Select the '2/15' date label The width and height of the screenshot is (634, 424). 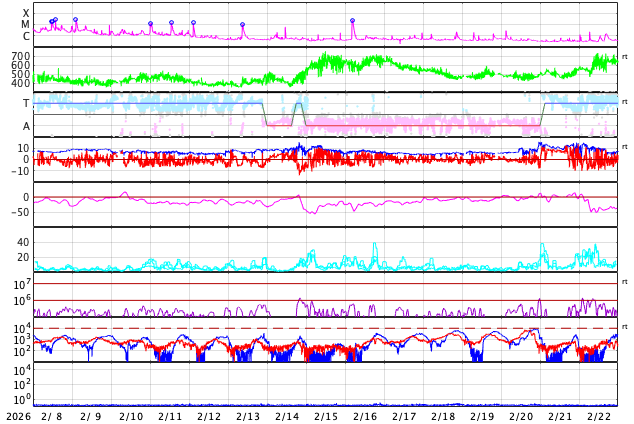326,417
